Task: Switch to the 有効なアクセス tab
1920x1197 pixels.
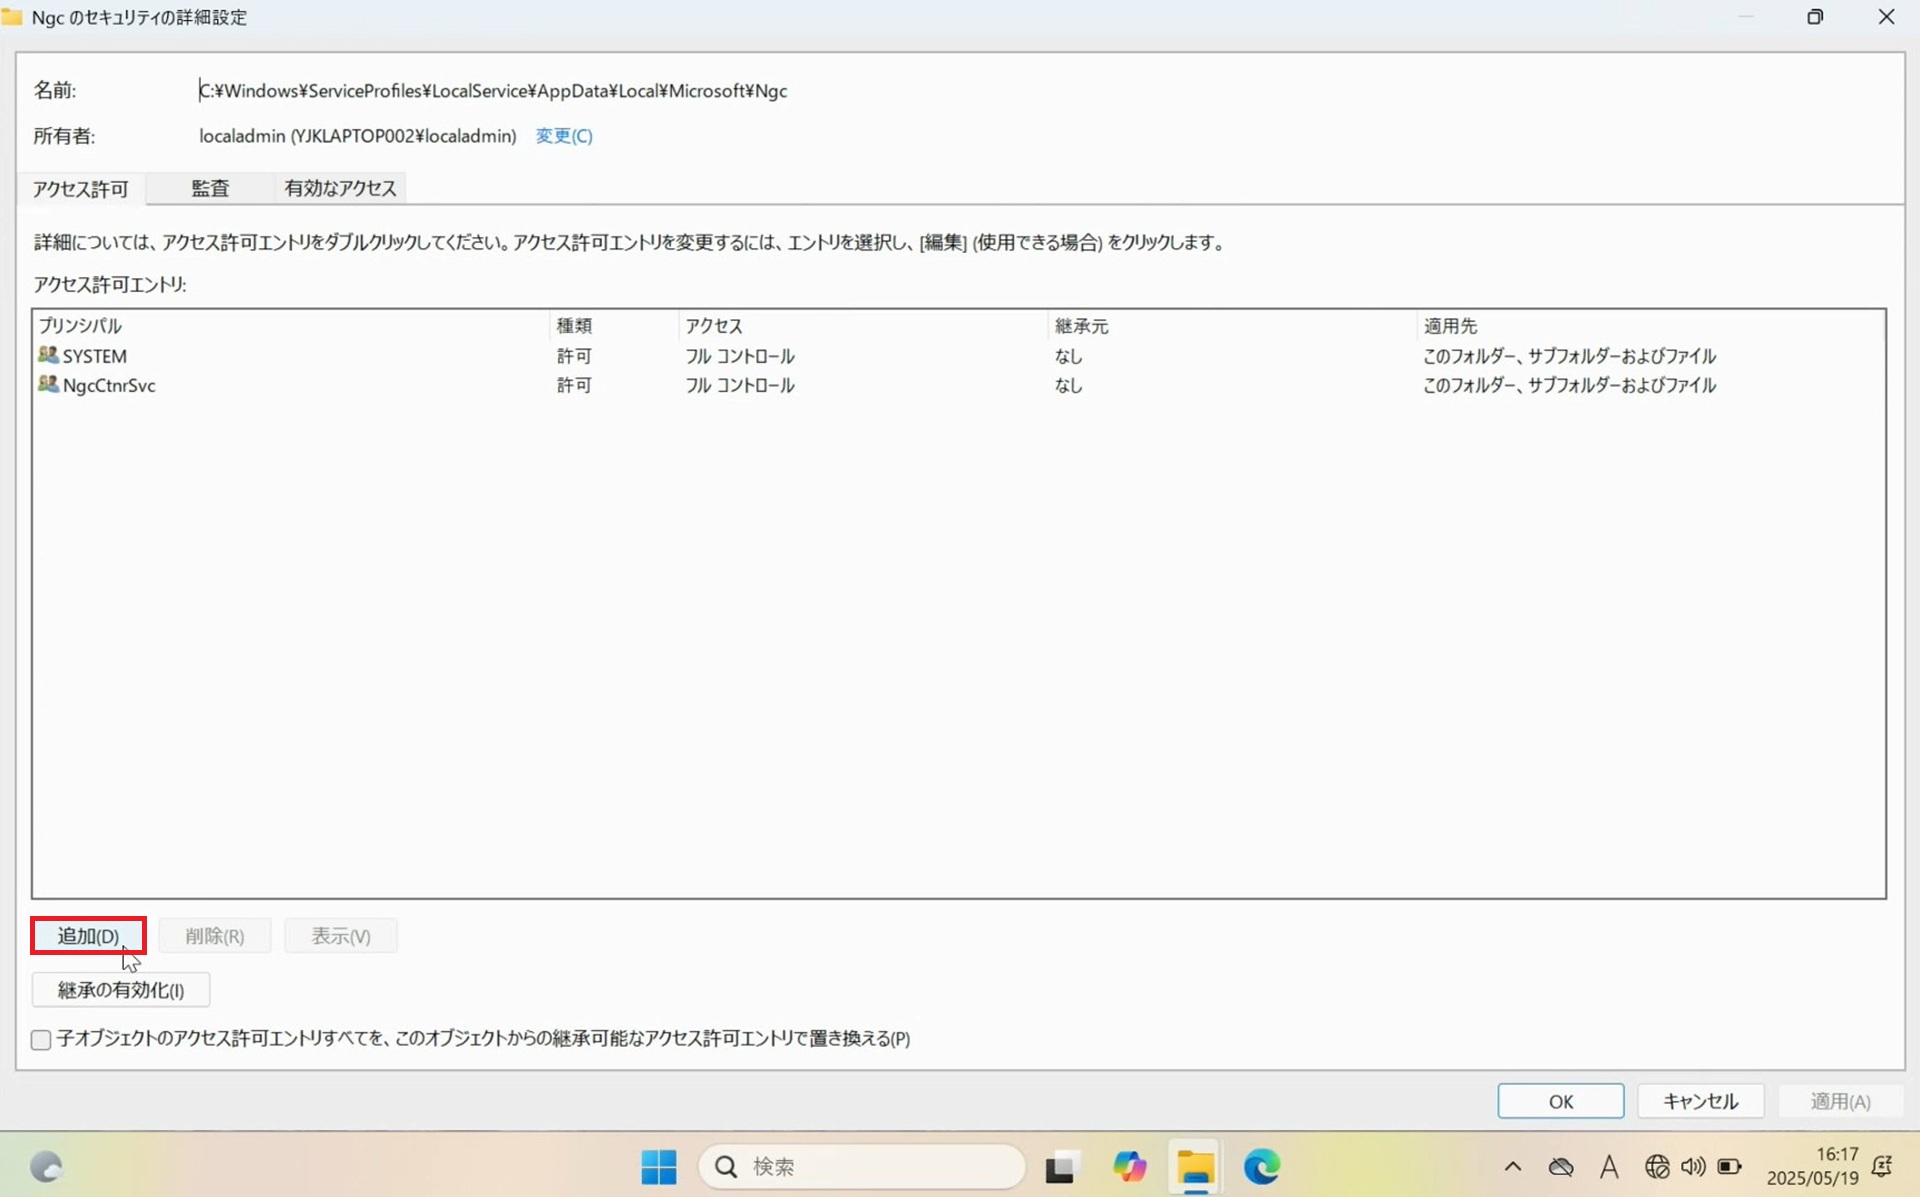Action: tap(340, 188)
